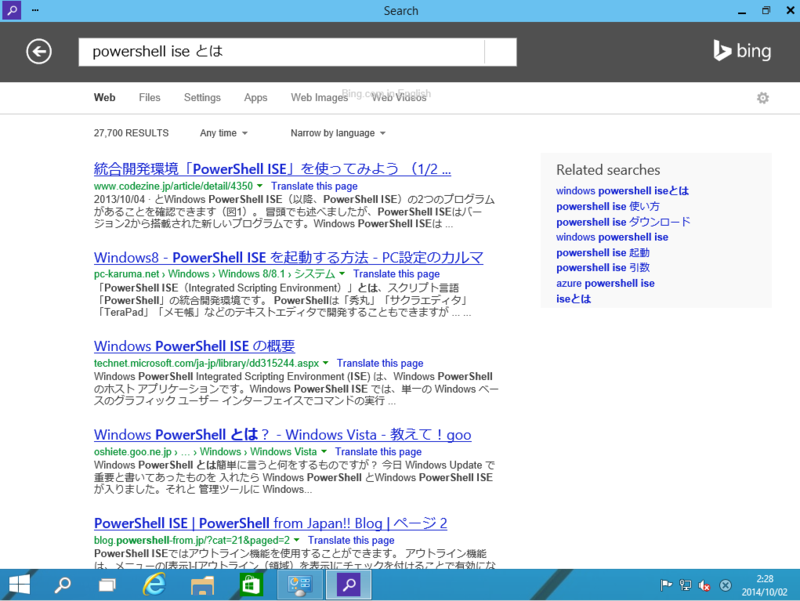This screenshot has width=800, height=601.
Task: Open File Explorer from the taskbar
Action: [202, 585]
